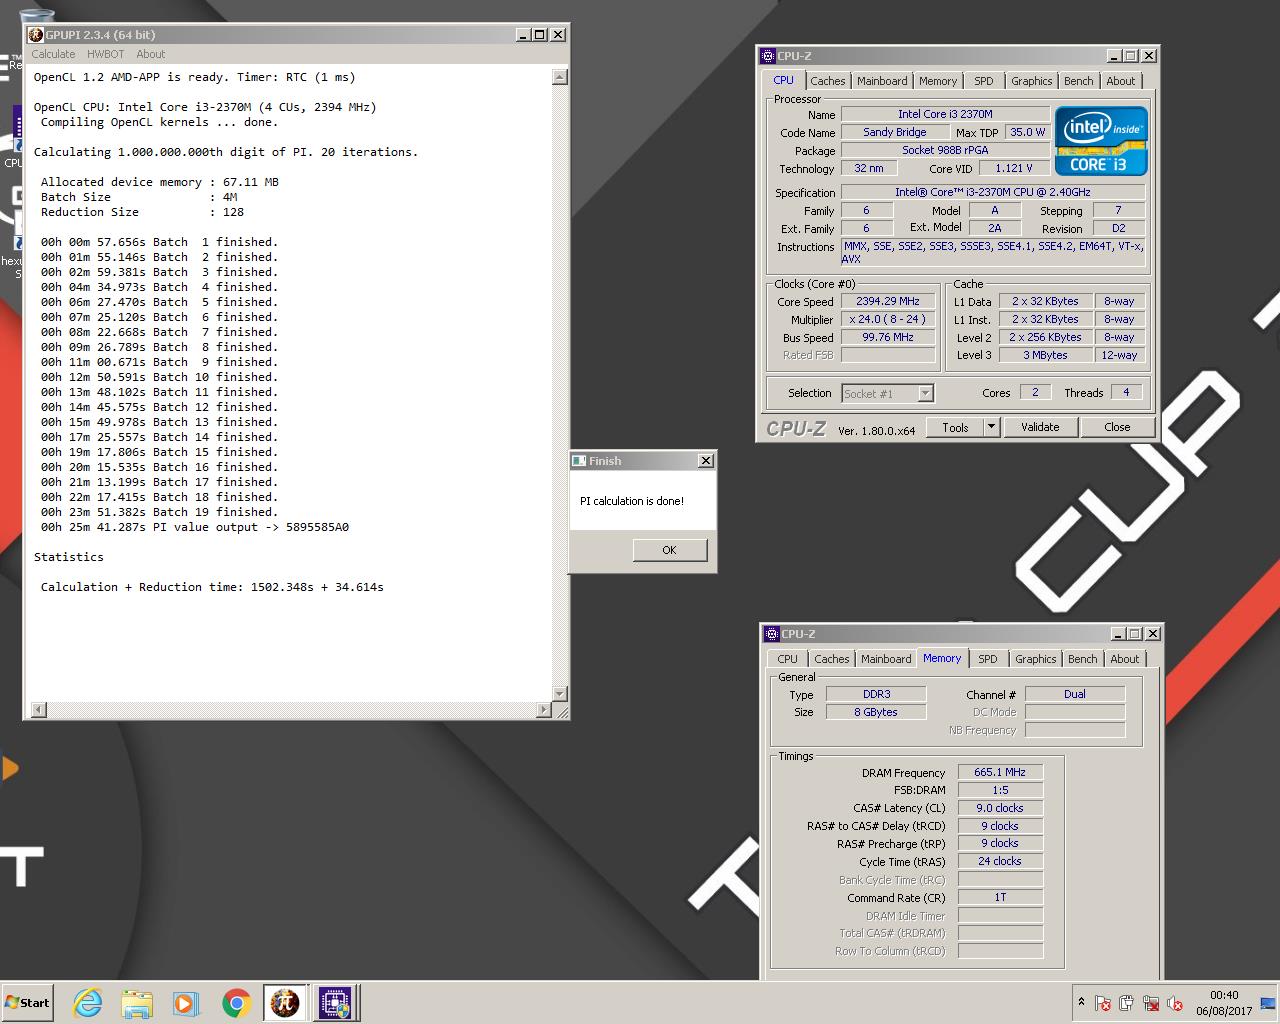The image size is (1280, 1024).
Task: Select Bench tab in lower CPU-Z window
Action: [1082, 659]
